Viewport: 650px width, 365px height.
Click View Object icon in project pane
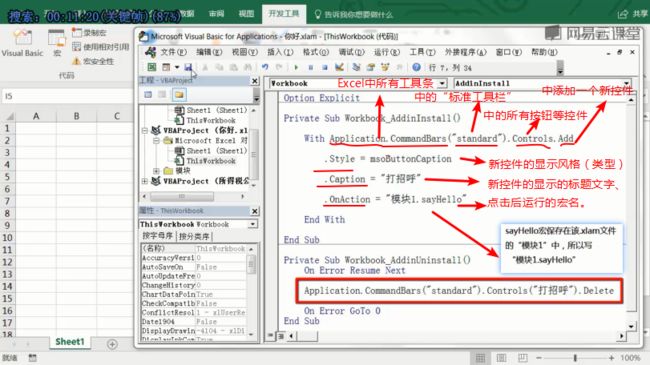(x=162, y=95)
